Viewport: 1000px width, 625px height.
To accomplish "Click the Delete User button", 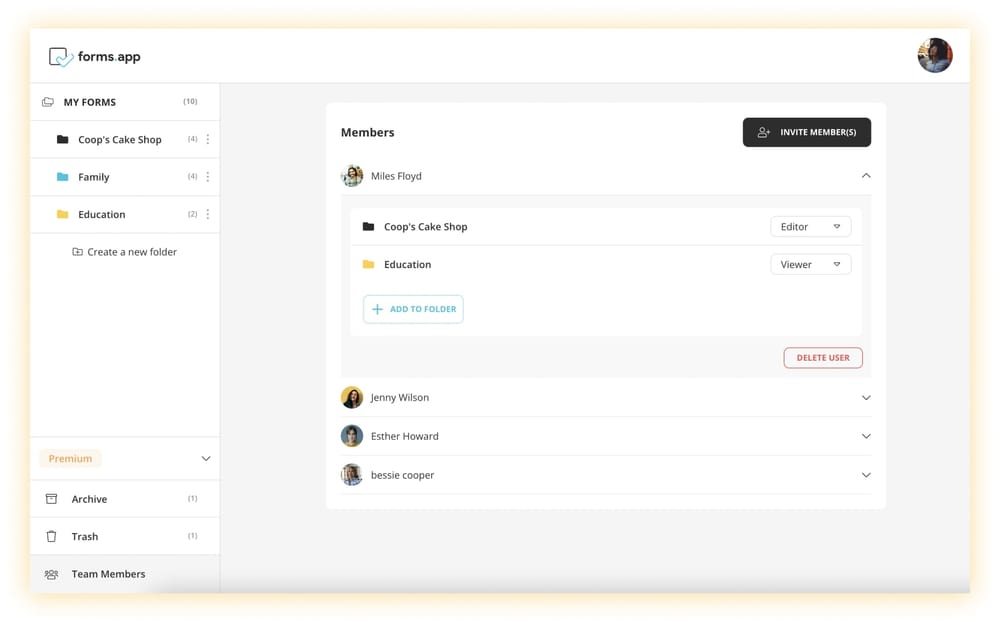I will pos(822,358).
